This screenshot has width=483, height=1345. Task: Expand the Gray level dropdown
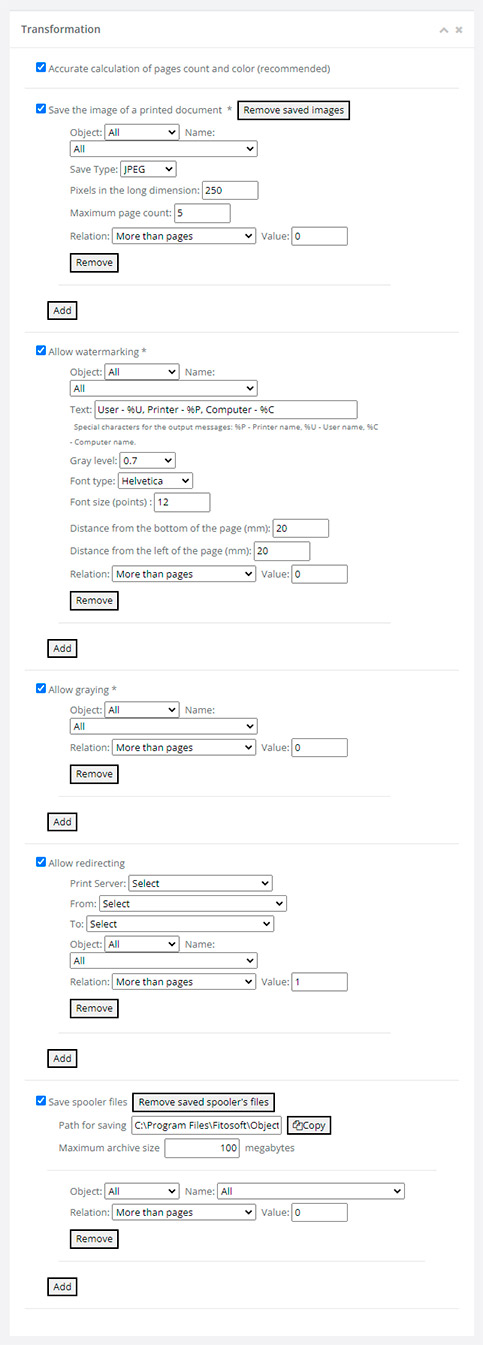click(x=148, y=460)
